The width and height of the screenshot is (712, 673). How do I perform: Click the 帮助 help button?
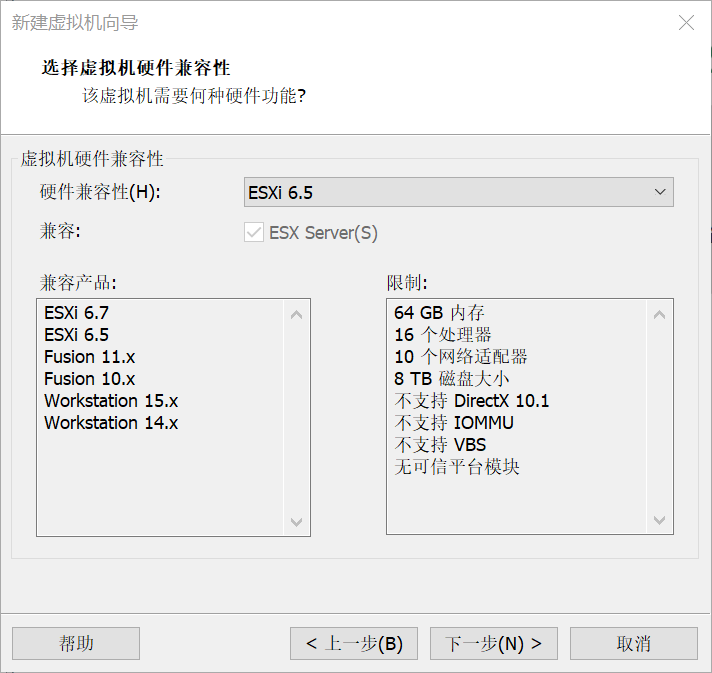click(76, 644)
